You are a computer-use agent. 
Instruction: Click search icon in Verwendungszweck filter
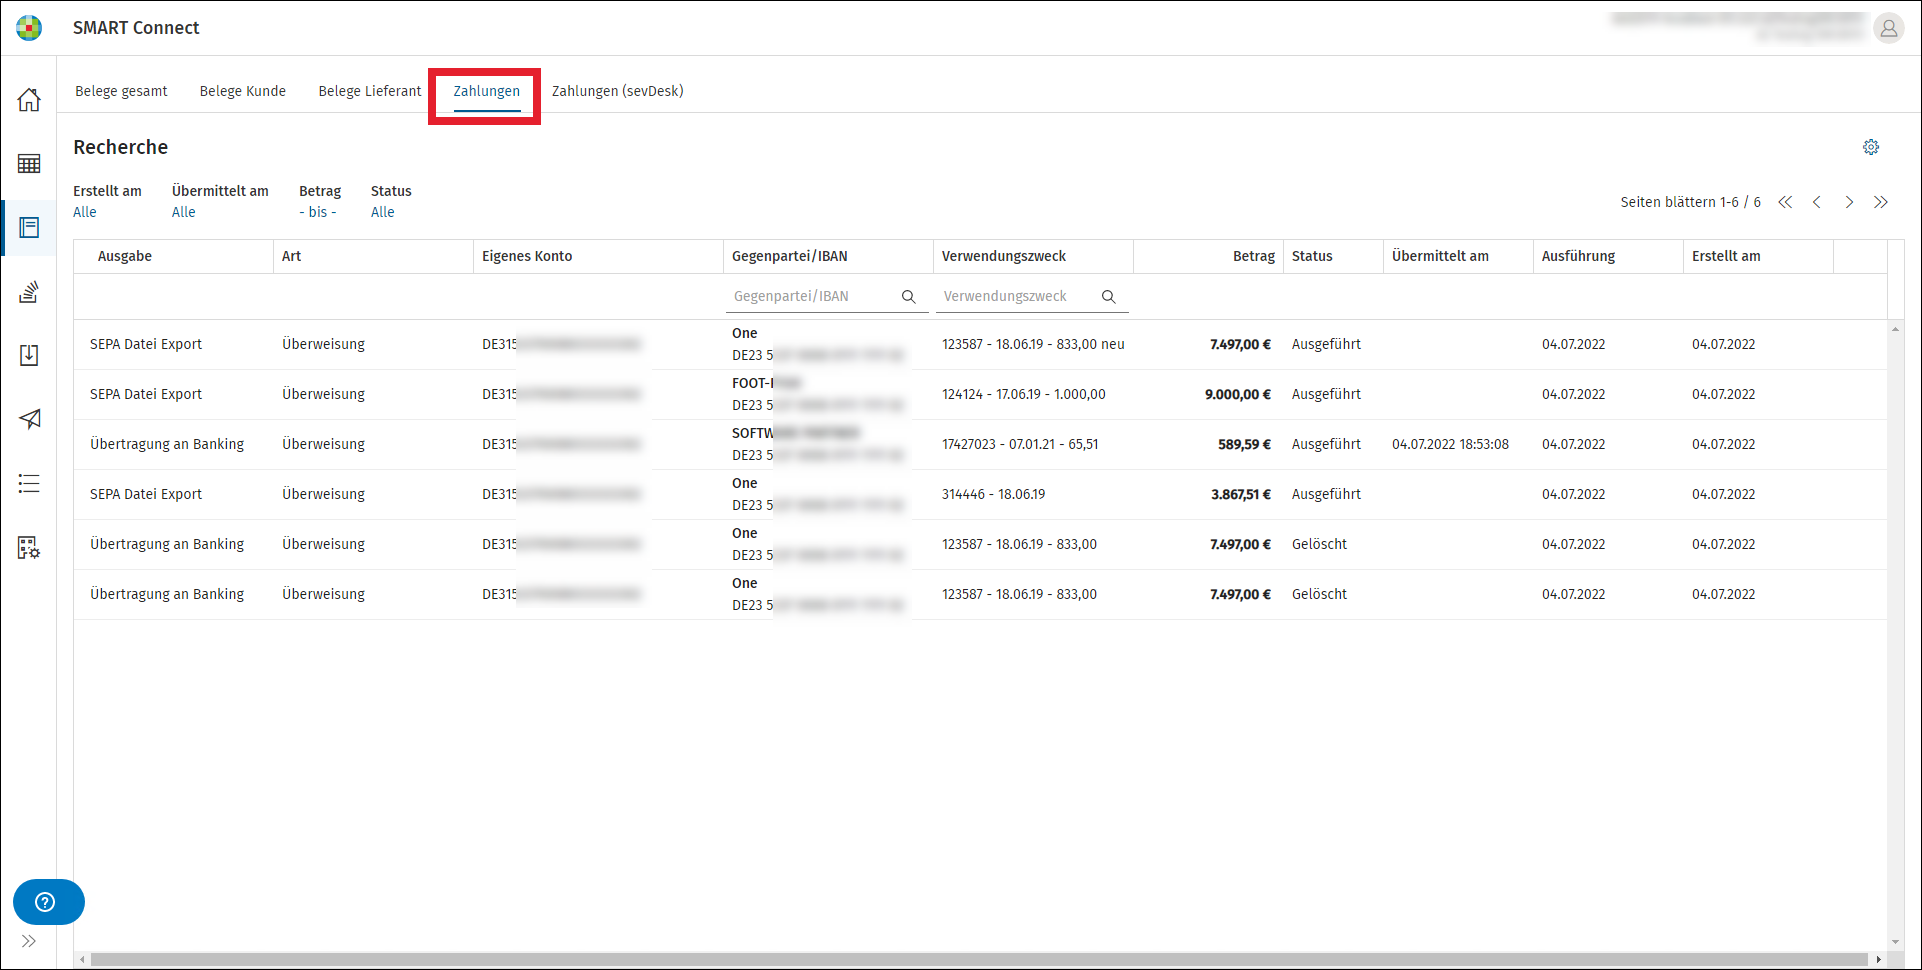[1108, 296]
